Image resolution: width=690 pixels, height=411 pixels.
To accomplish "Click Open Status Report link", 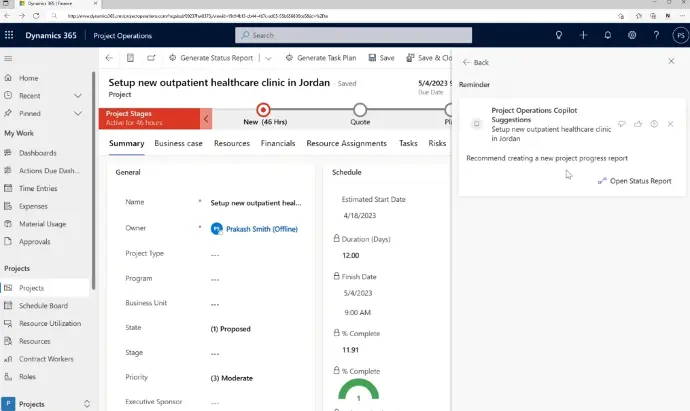I will (635, 181).
